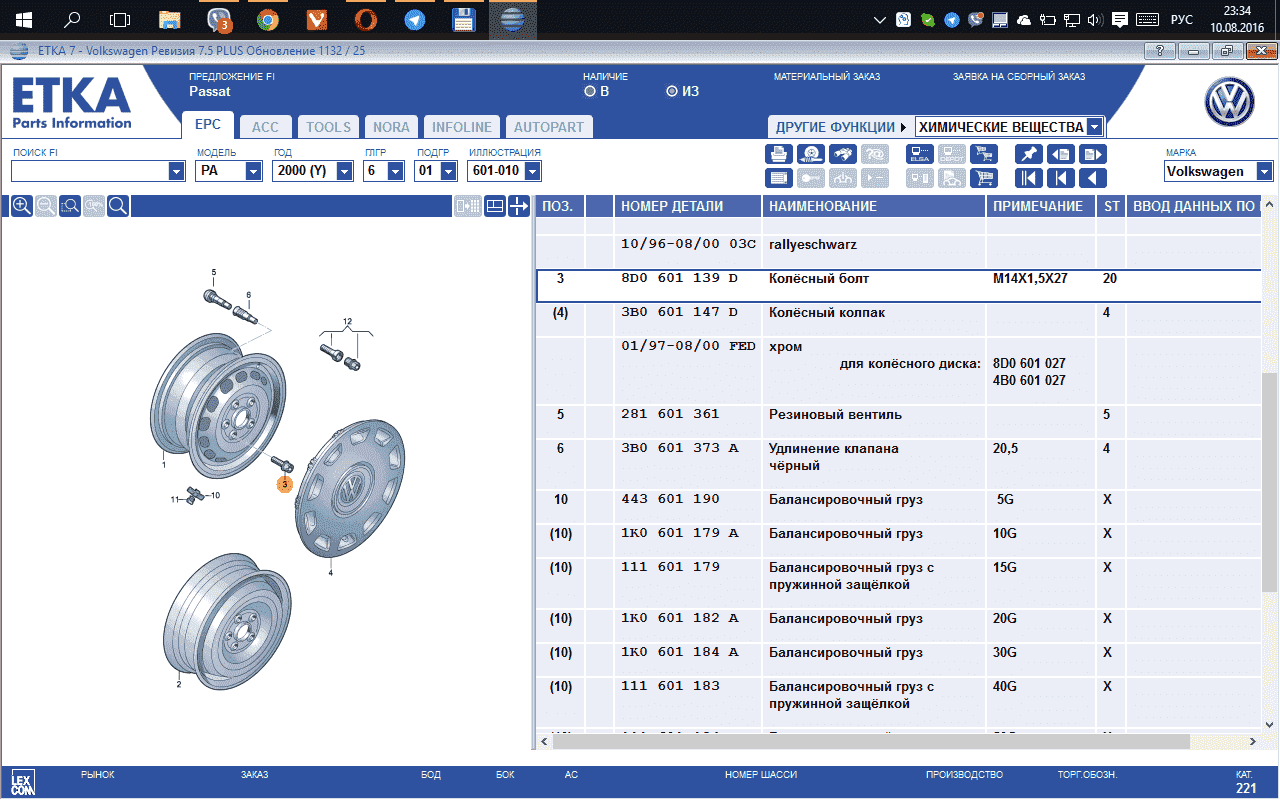Click the ДРУГИЕ ФУНКЦИИ button

(839, 127)
